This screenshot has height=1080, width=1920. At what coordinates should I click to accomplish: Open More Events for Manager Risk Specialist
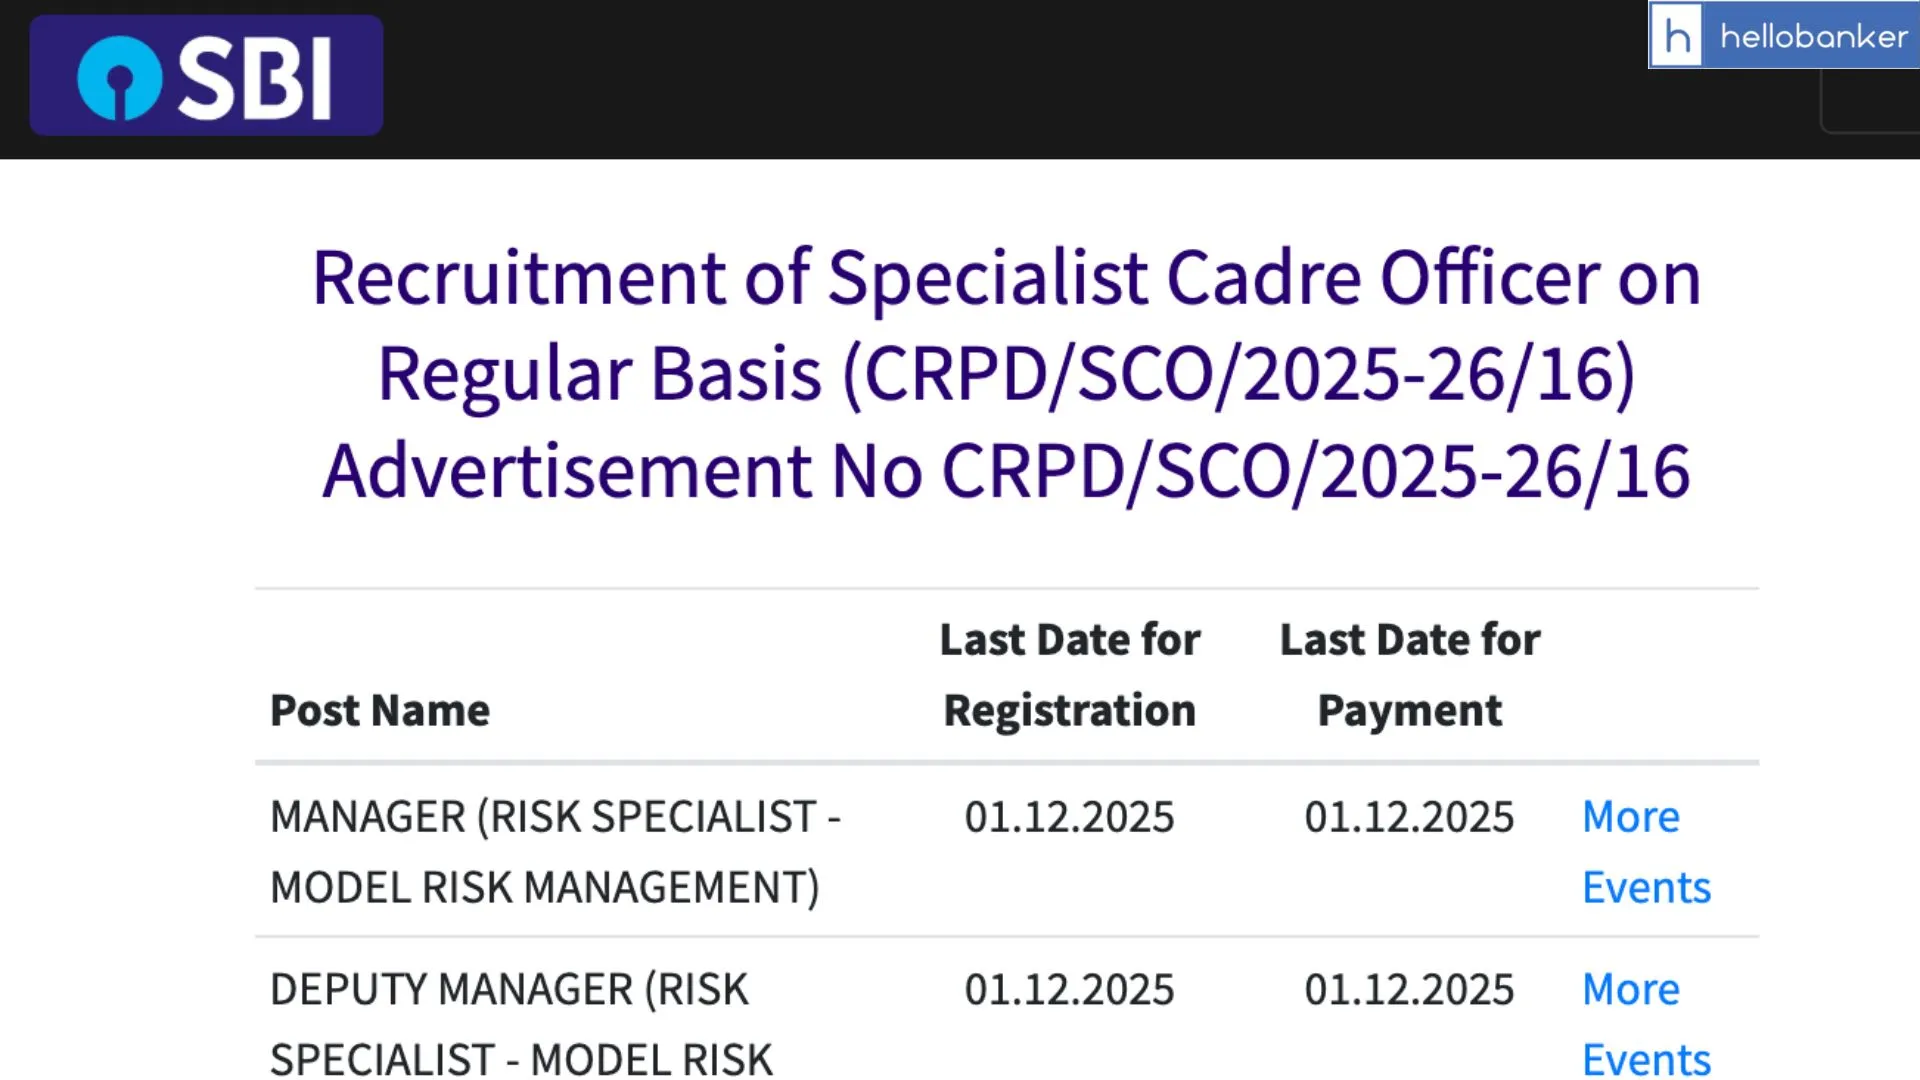1645,850
